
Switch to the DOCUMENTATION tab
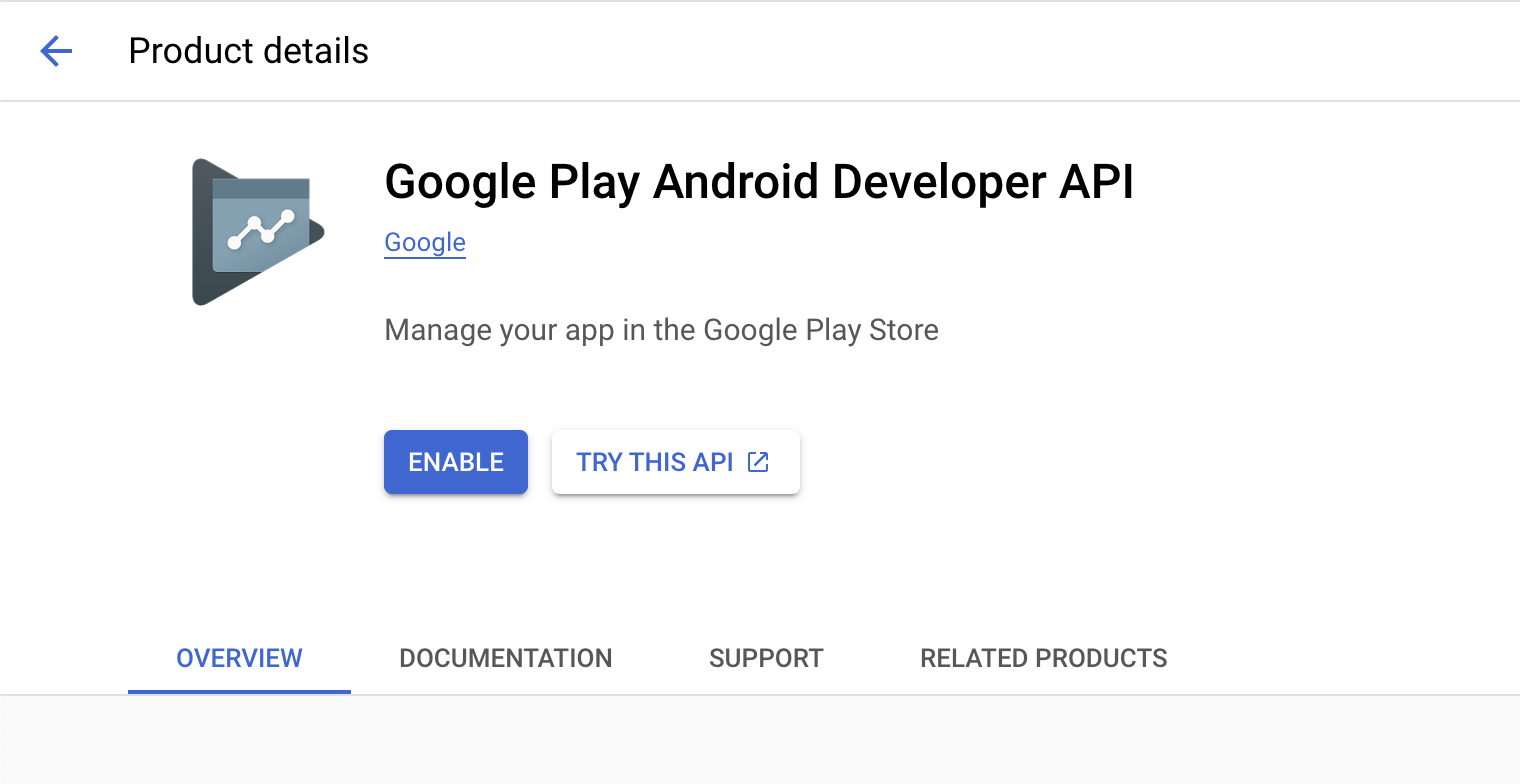tap(505, 658)
